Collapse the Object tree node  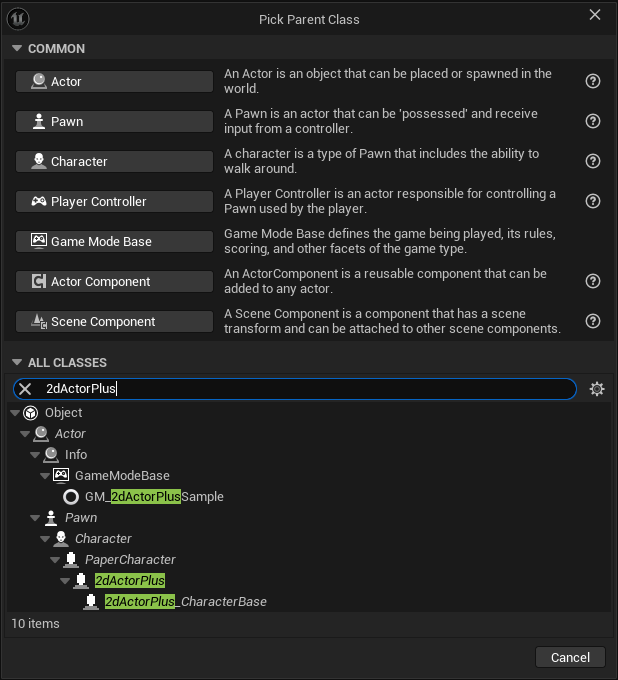[14, 413]
